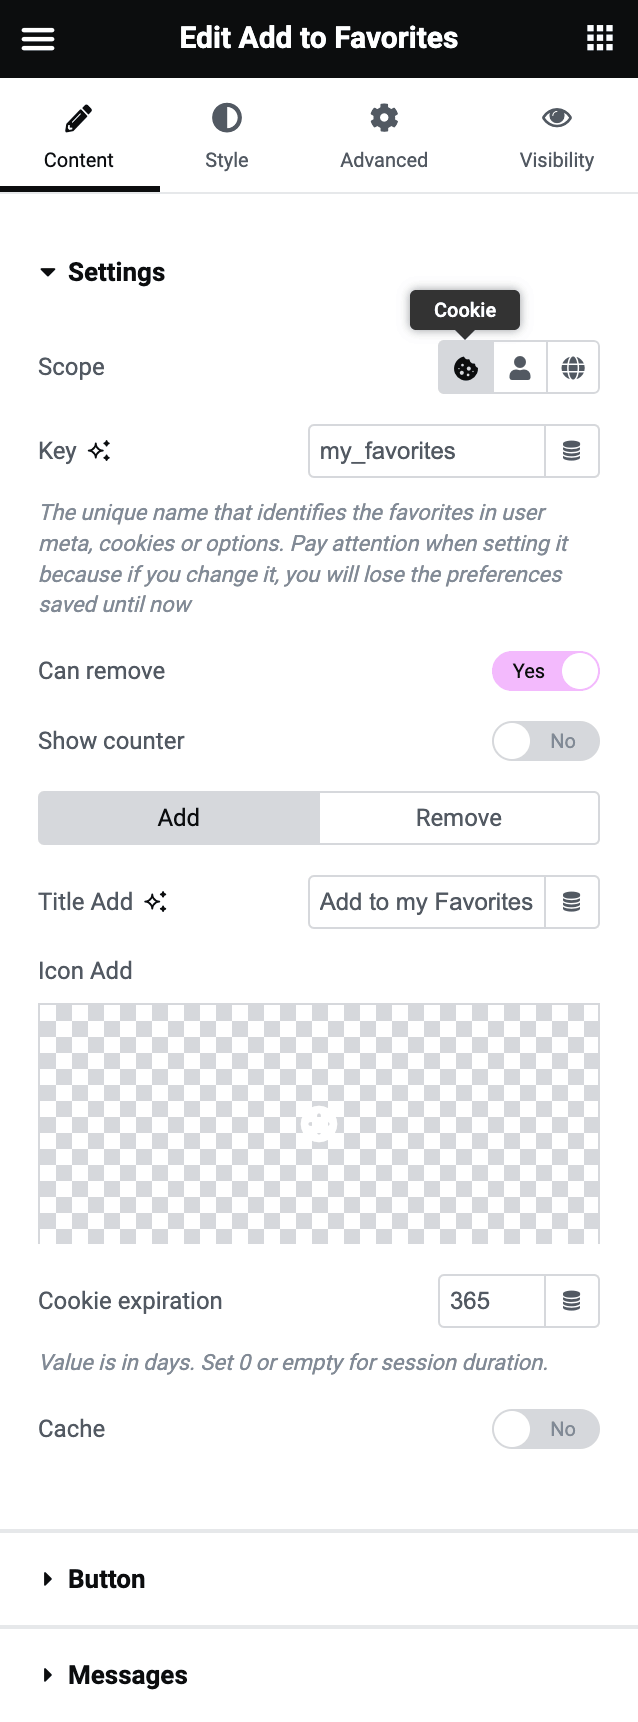The width and height of the screenshot is (638, 1722).
Task: Select the Remove state button
Action: tap(459, 818)
